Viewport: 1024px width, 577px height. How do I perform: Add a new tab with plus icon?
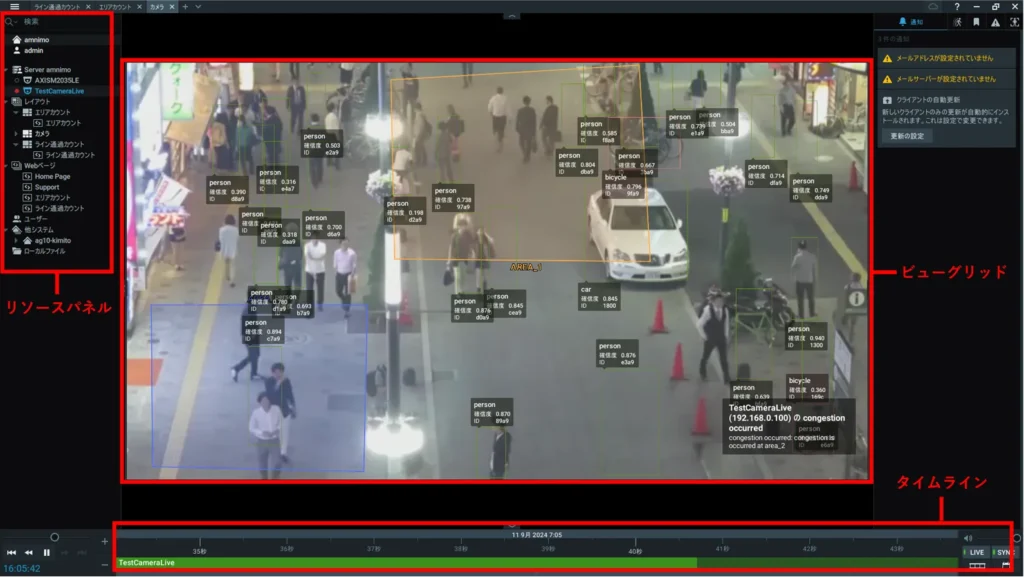click(185, 6)
